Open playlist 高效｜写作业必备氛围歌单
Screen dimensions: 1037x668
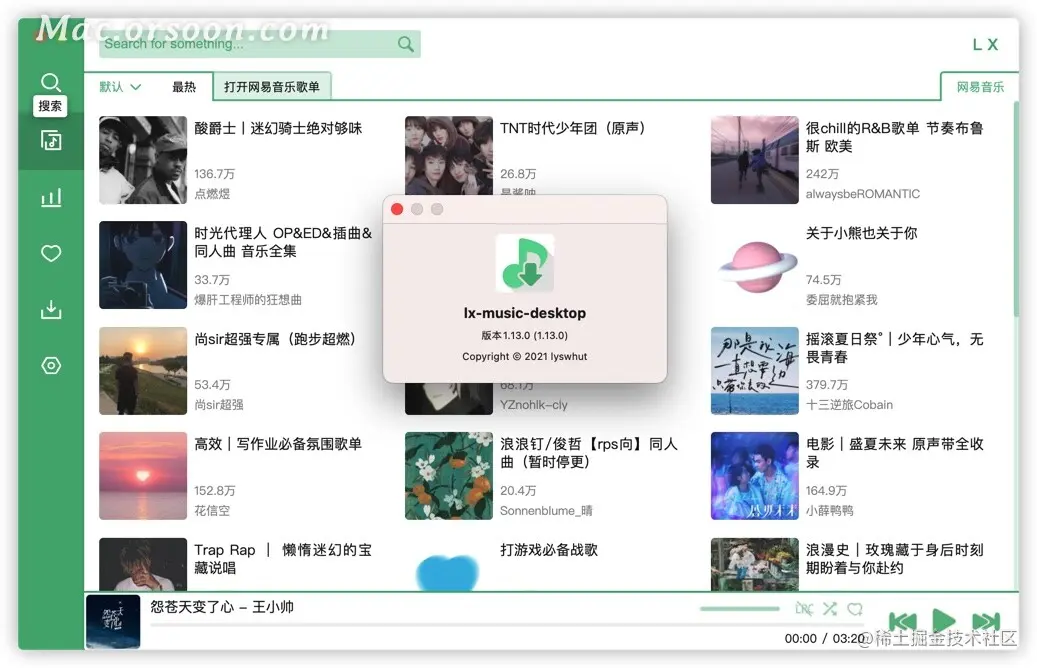[278, 444]
